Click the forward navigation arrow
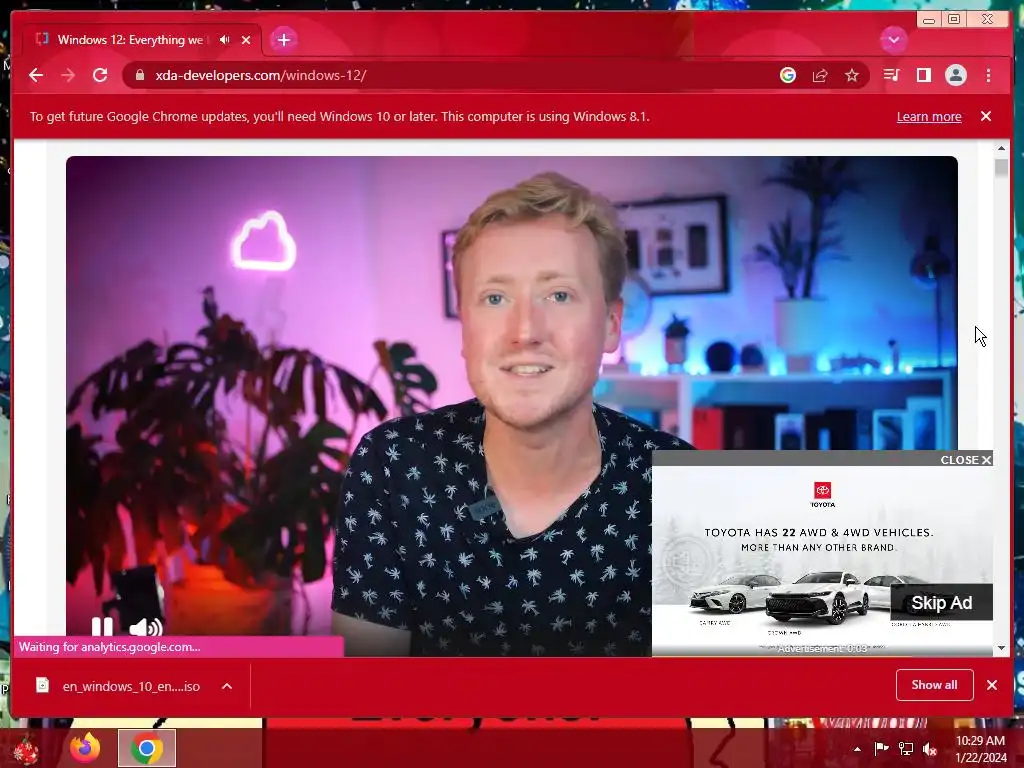The image size is (1024, 768). [68, 75]
